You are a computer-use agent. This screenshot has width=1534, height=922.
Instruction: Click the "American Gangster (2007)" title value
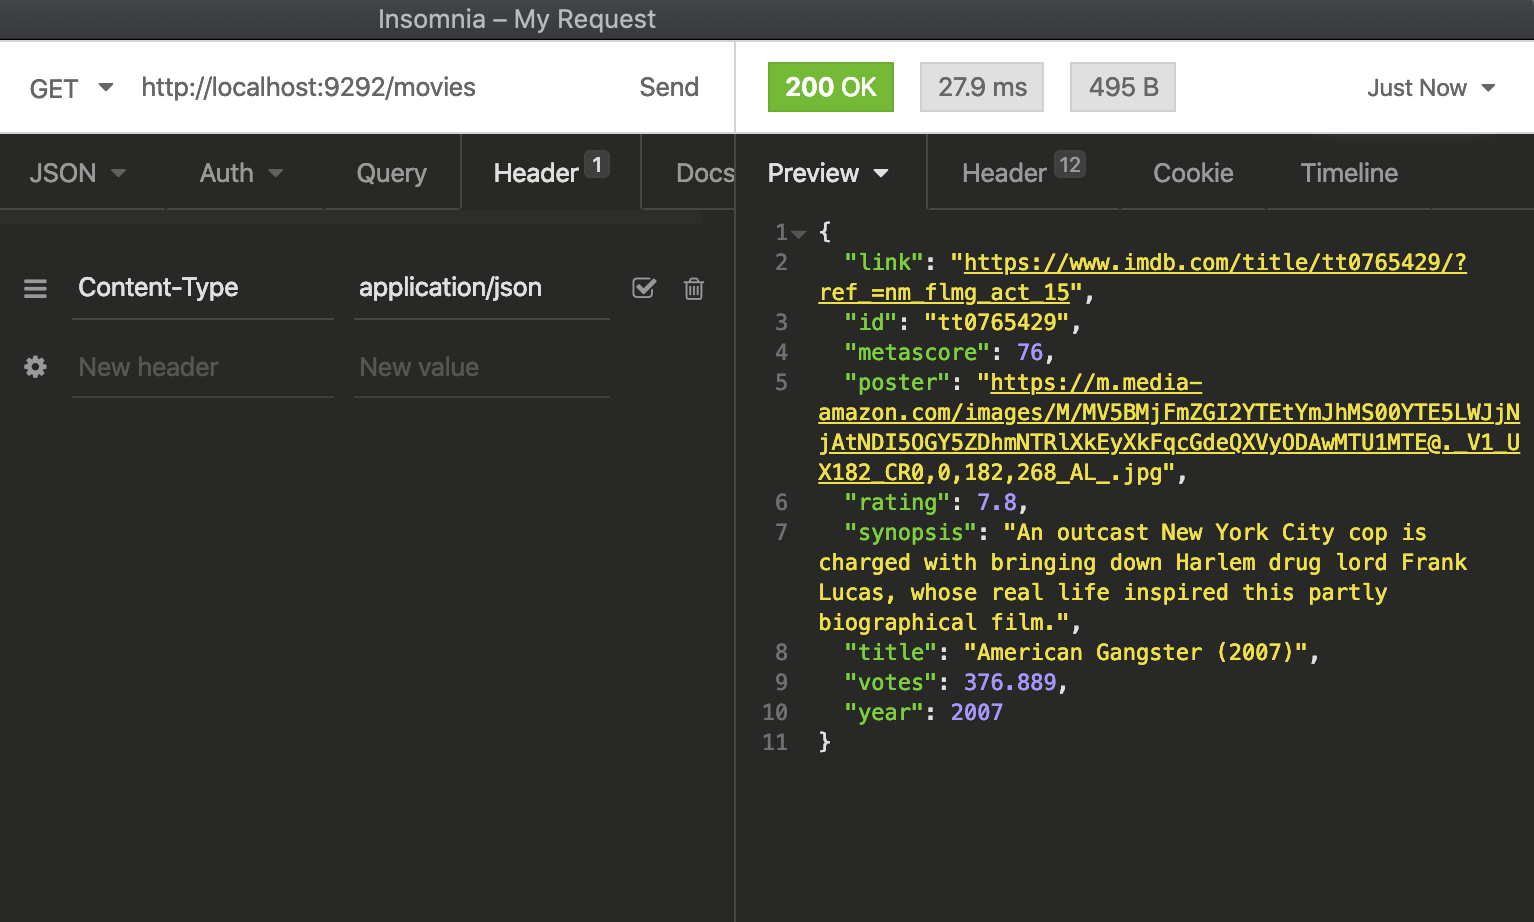pos(1136,652)
